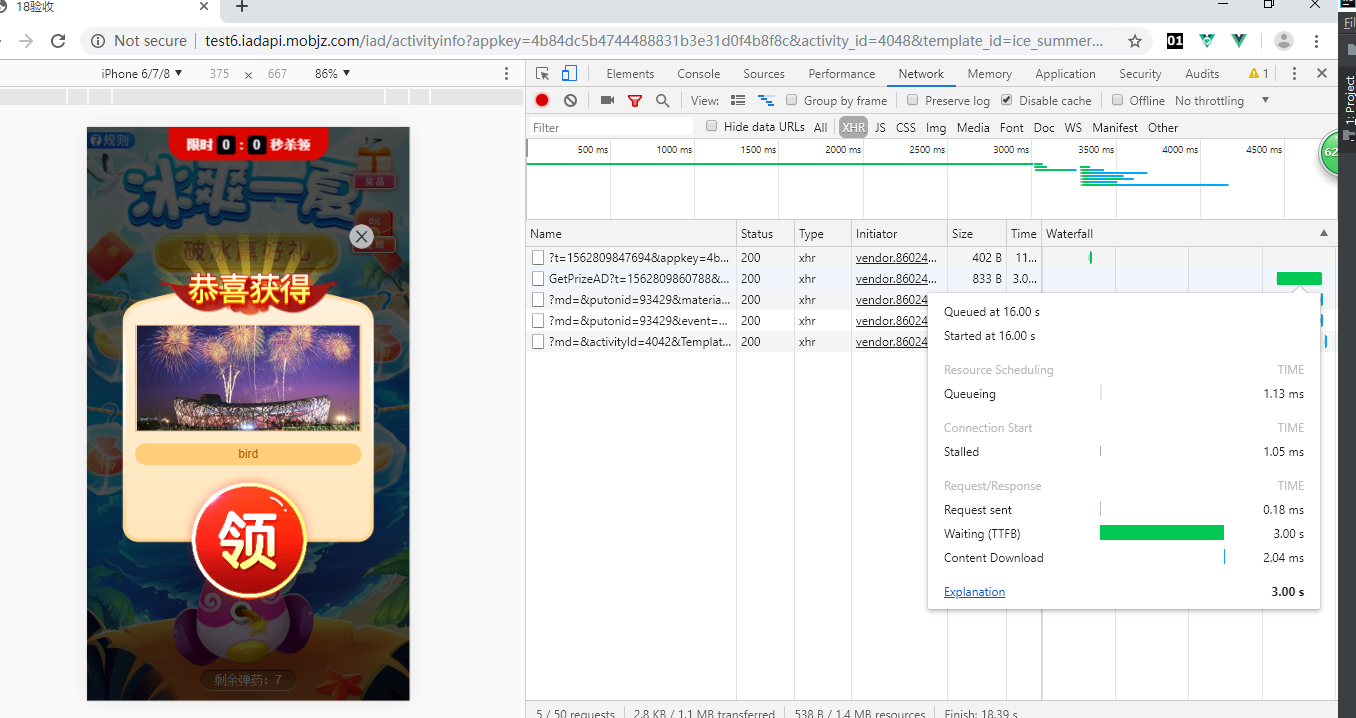
Task: Switch to the Sources tab
Action: 764,74
